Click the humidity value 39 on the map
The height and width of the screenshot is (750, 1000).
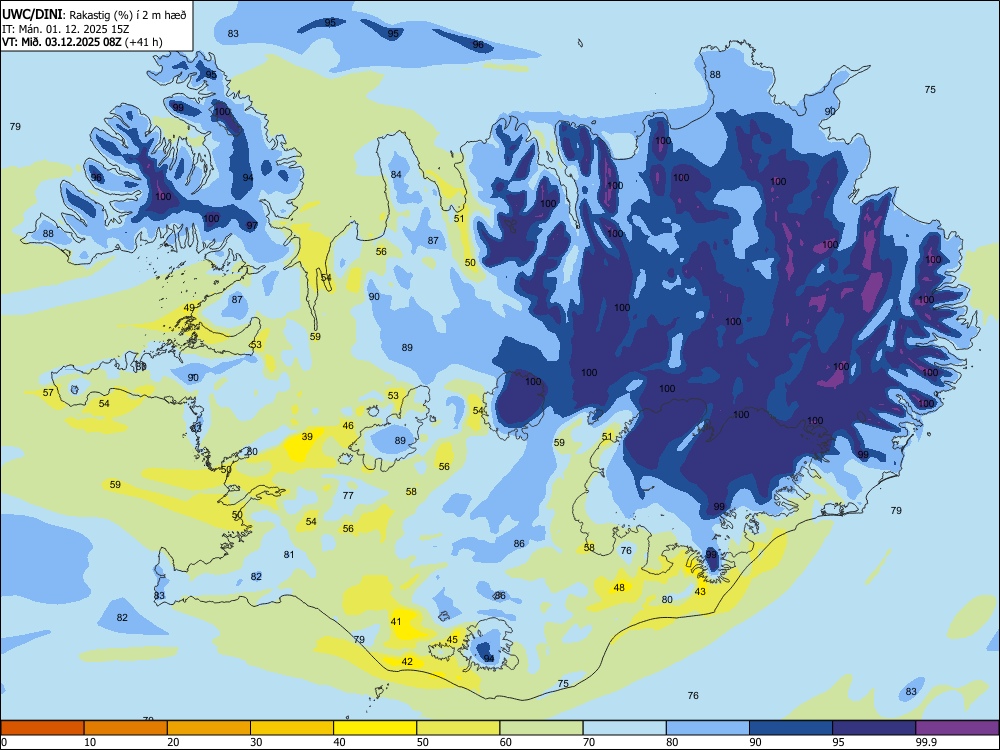[x=307, y=436]
